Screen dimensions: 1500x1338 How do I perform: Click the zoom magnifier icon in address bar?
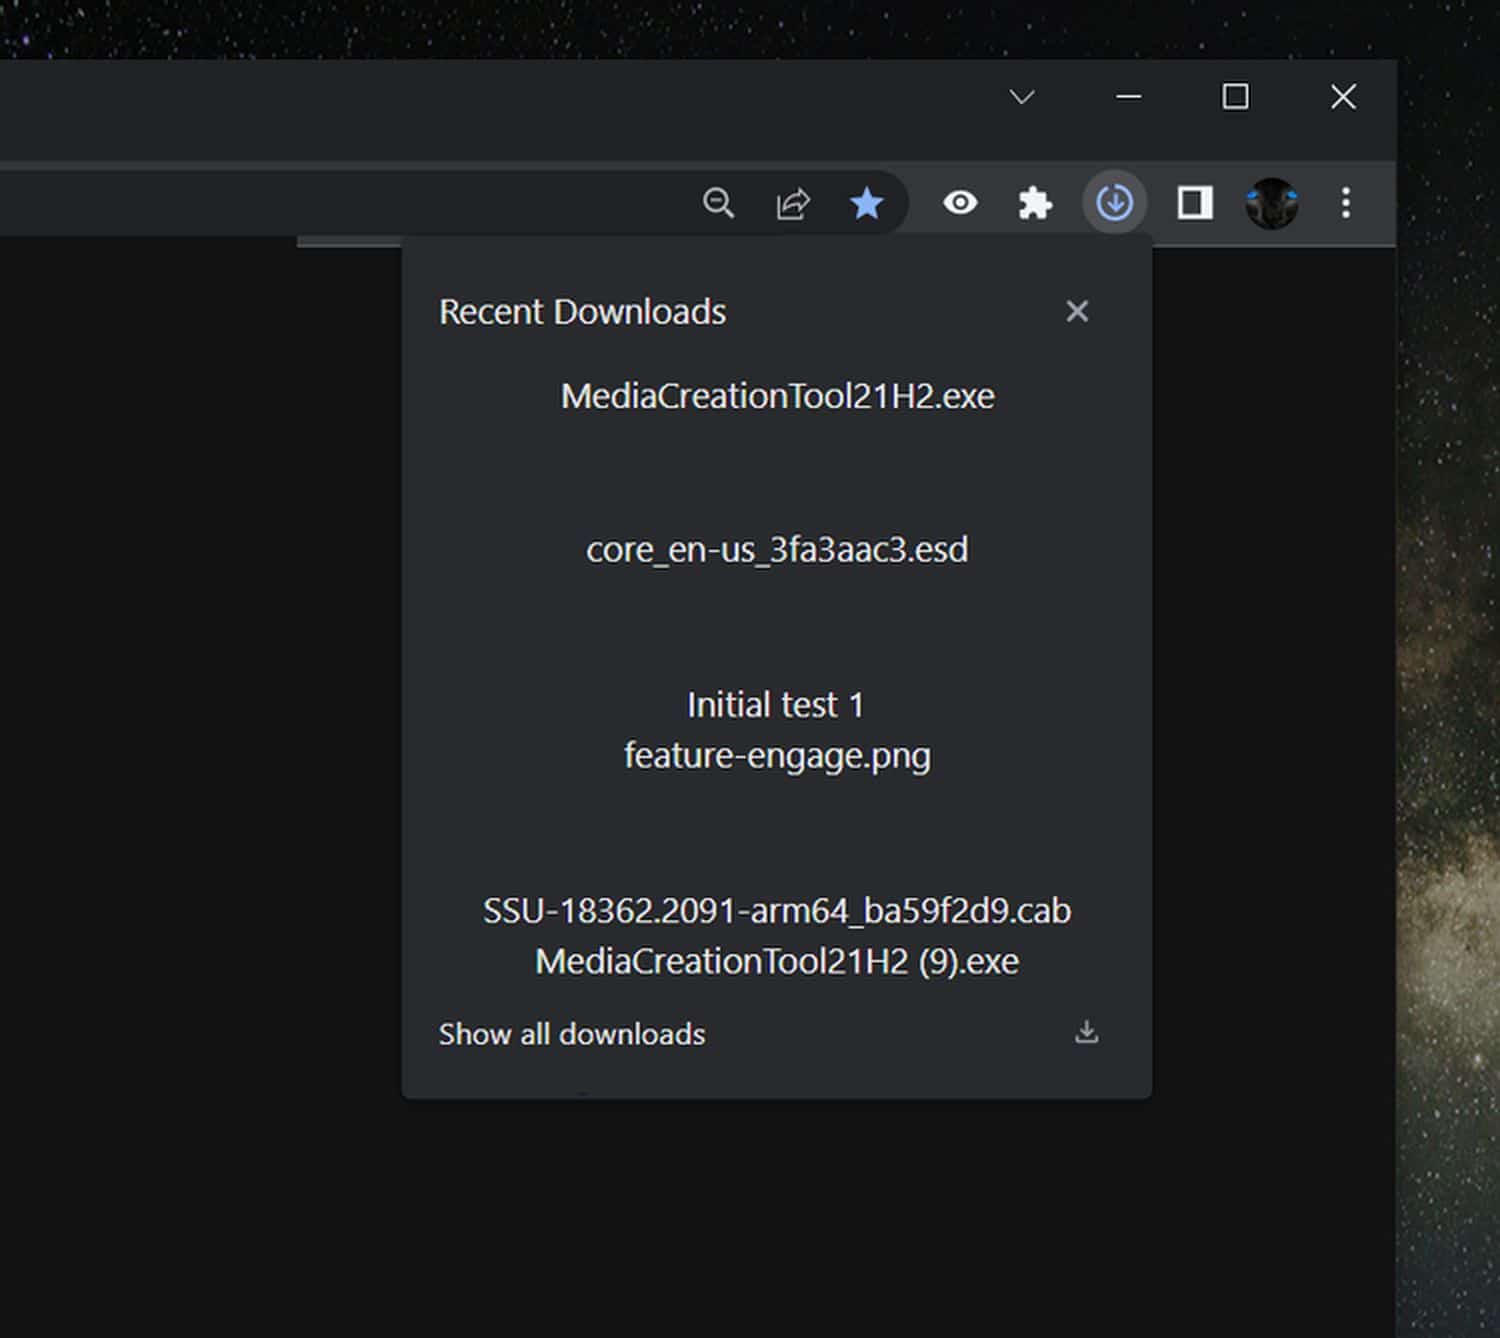718,203
